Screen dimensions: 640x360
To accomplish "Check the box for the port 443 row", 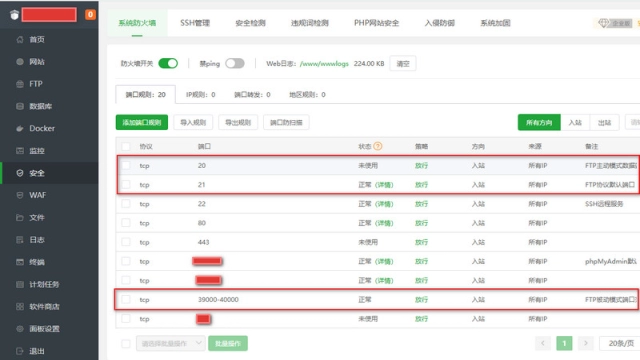I will click(126, 242).
